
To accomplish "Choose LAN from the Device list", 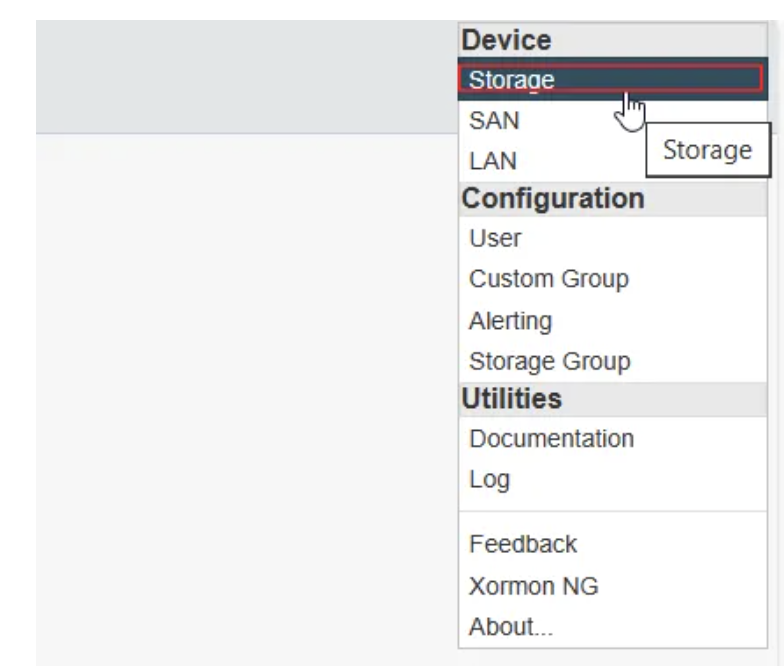I will [x=552, y=161].
